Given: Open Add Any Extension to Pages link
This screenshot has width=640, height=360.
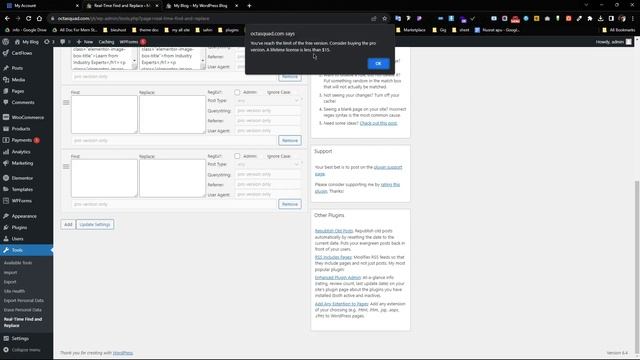Looking at the screenshot, I should (342, 304).
